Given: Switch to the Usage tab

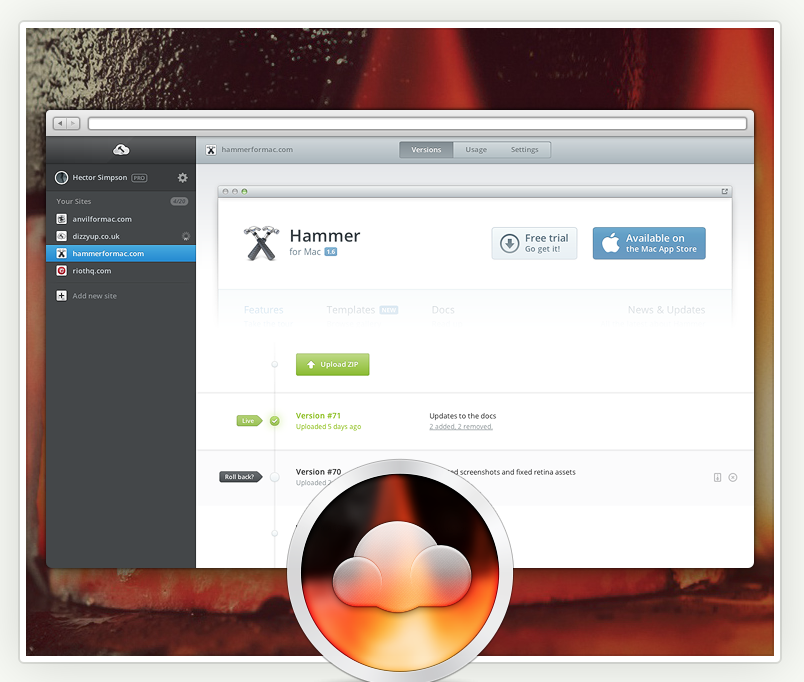Looking at the screenshot, I should pyautogui.click(x=476, y=149).
